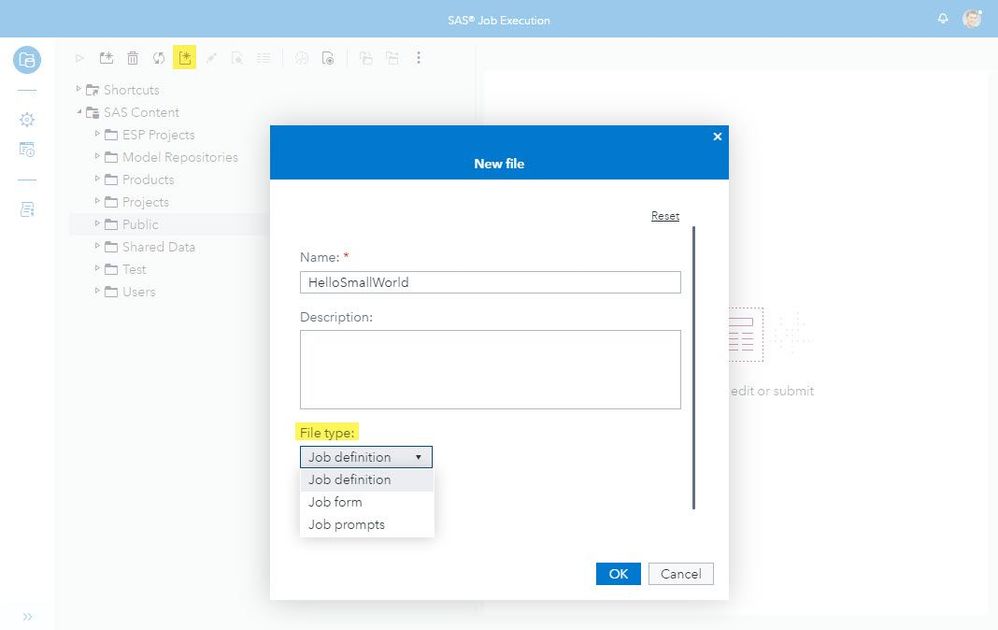Choose Job form file type
Screen dimensions: 998x630
pos(367,502)
